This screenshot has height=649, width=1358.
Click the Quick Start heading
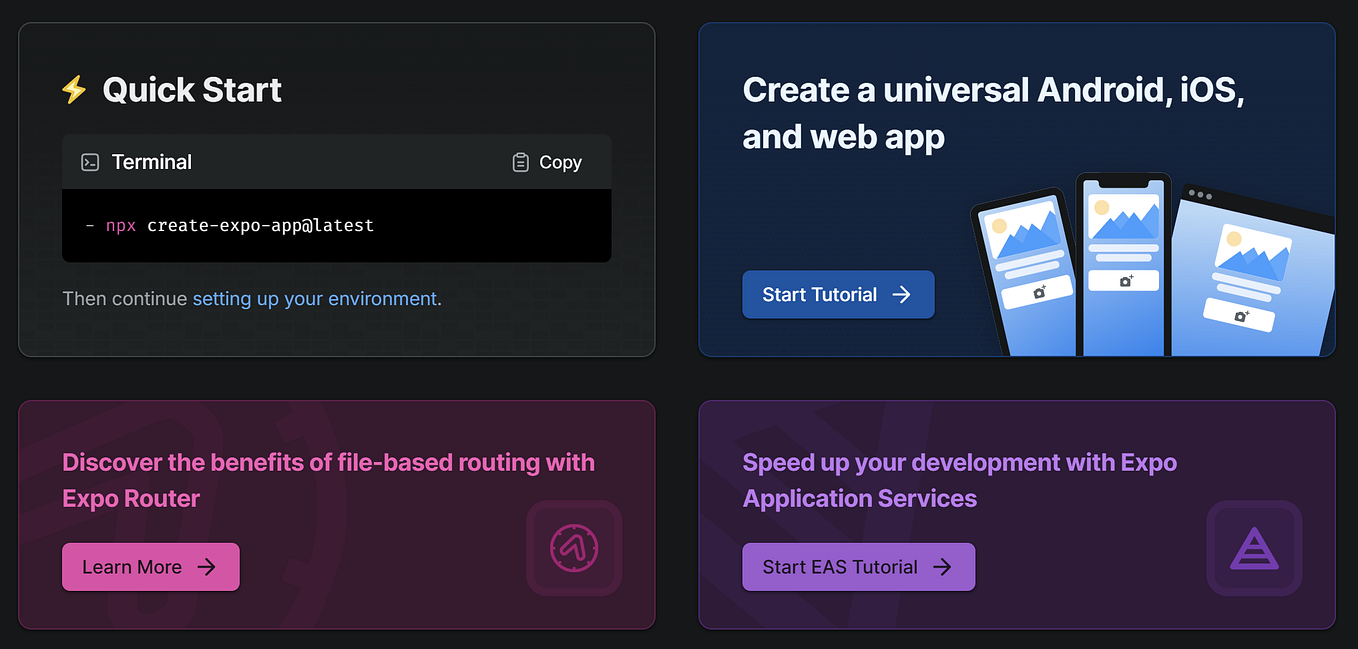tap(190, 90)
